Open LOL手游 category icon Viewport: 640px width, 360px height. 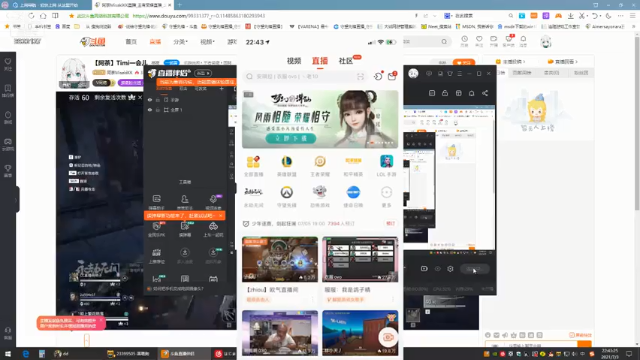pyautogui.click(x=387, y=166)
